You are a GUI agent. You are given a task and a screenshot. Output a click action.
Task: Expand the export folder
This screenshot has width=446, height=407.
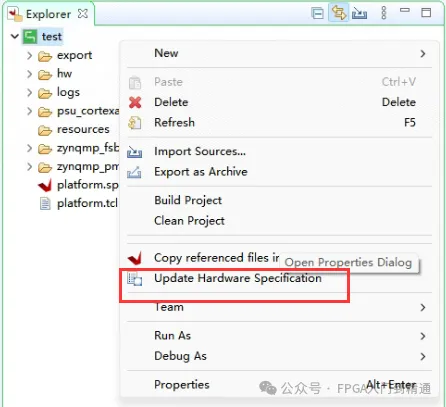point(30,55)
